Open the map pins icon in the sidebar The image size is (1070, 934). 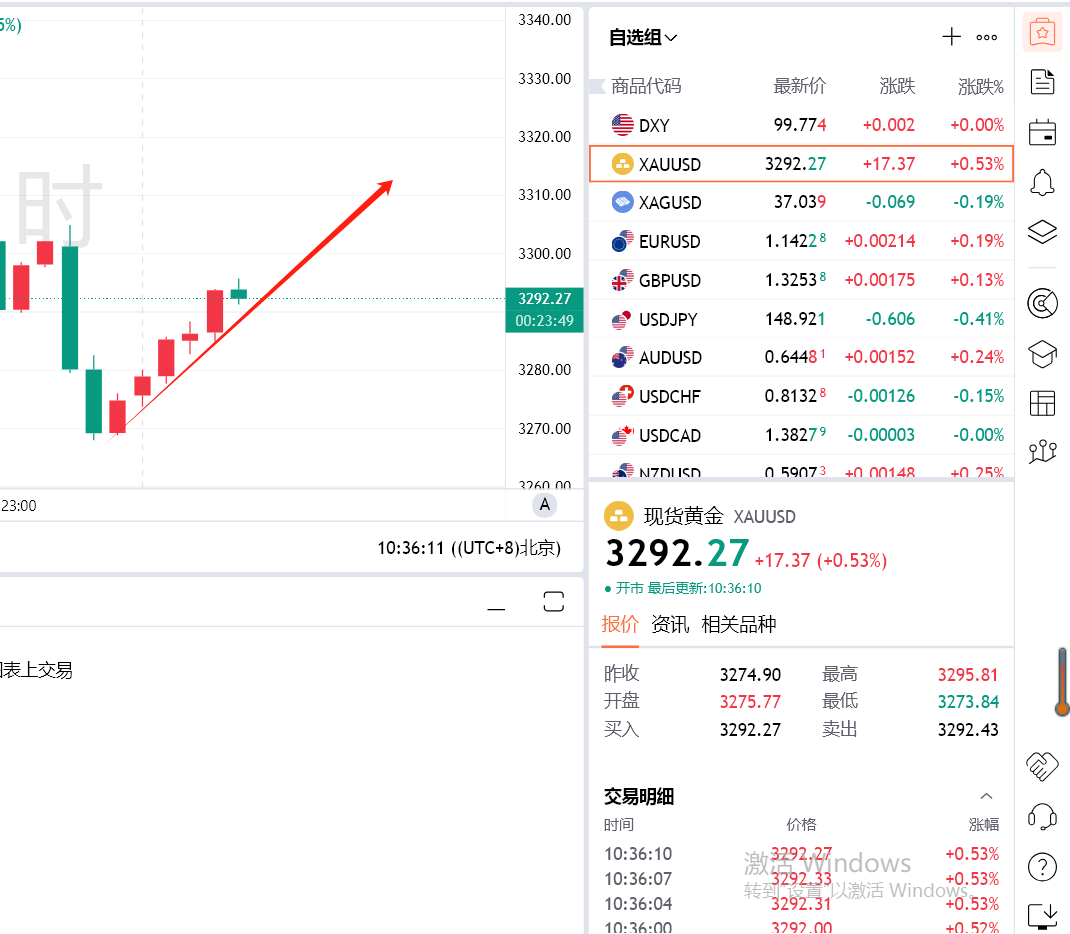pyautogui.click(x=1042, y=452)
